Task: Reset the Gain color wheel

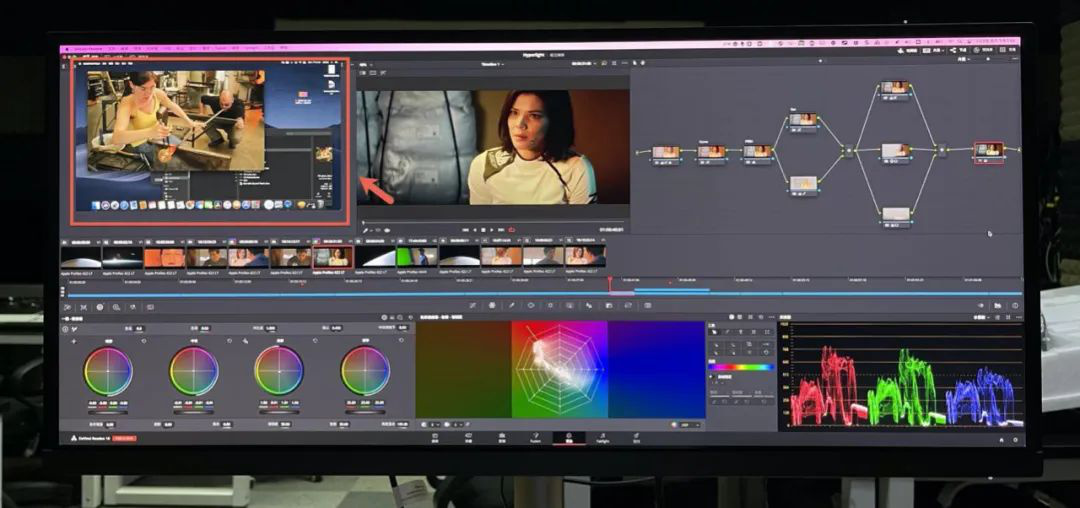Action: click(x=315, y=341)
